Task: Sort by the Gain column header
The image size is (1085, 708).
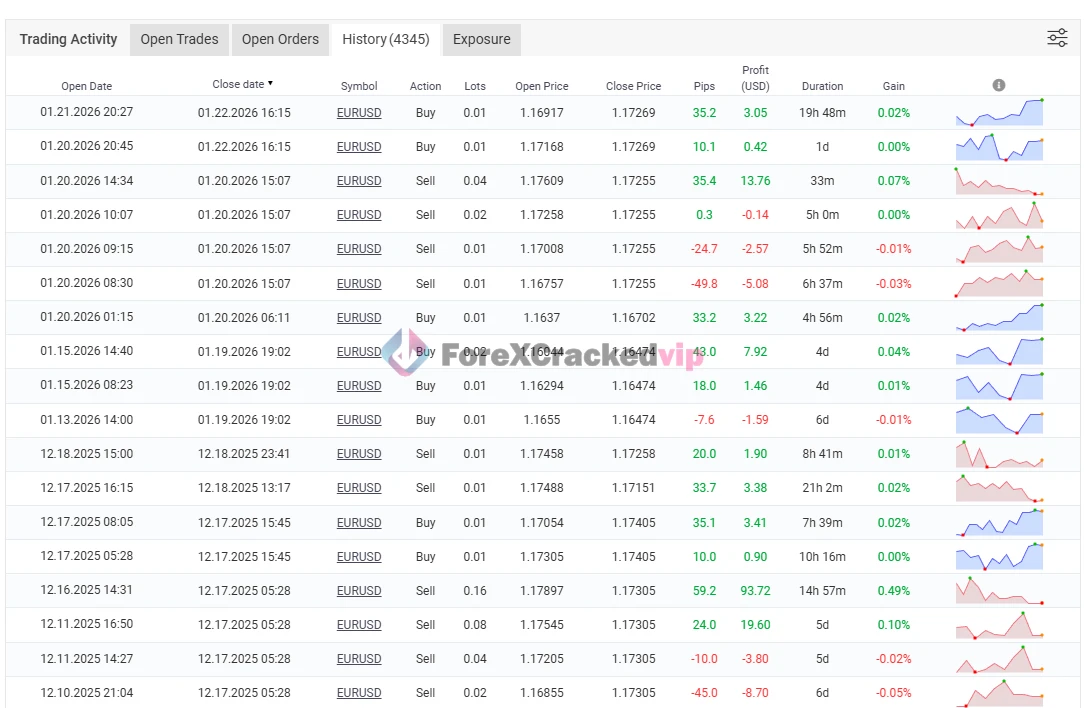Action: 893,86
